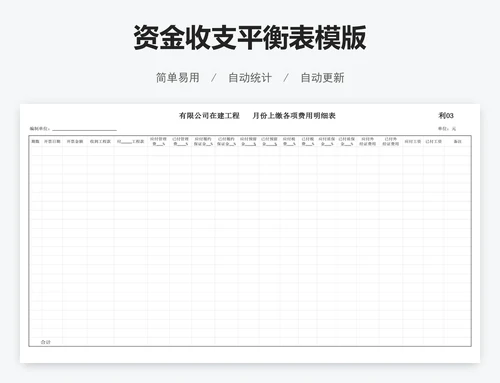Click the sheet heading 月份上缴各项费用明细表
This screenshot has height=383, width=500.
click(294, 116)
